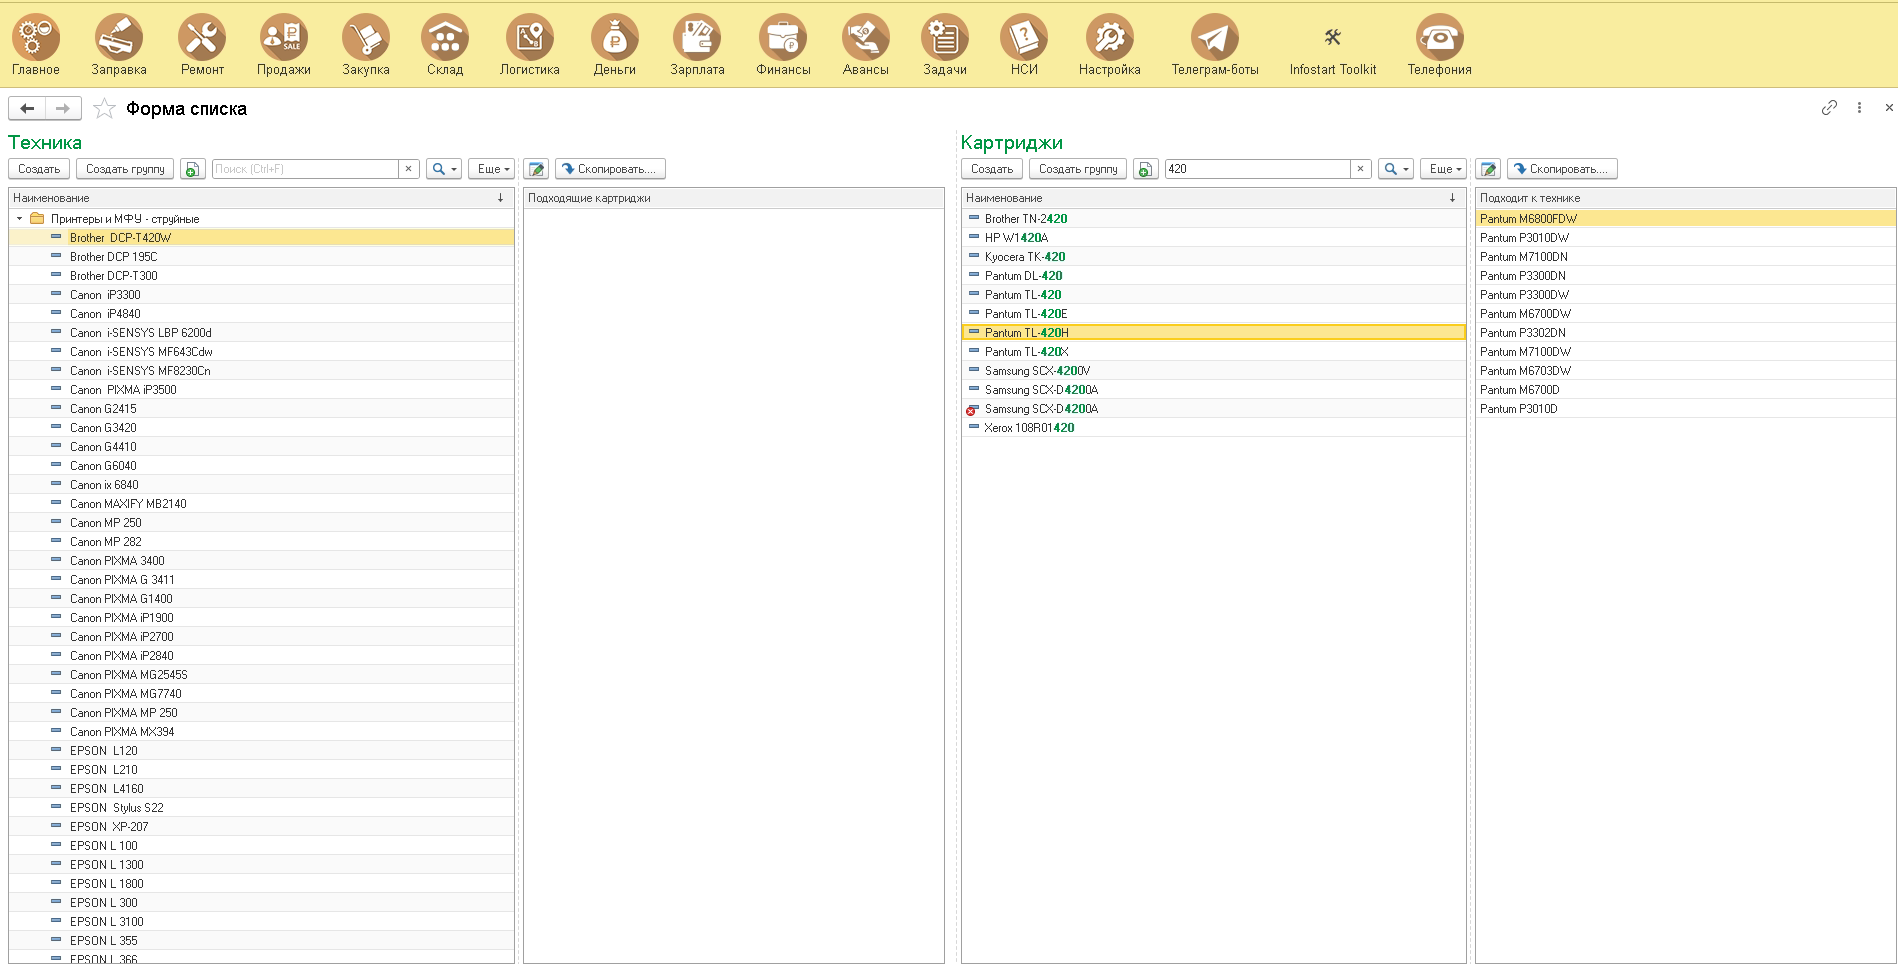Select Pantum M6800FDW in Подходит к технике
The width and height of the screenshot is (1898, 971).
[x=1685, y=219]
